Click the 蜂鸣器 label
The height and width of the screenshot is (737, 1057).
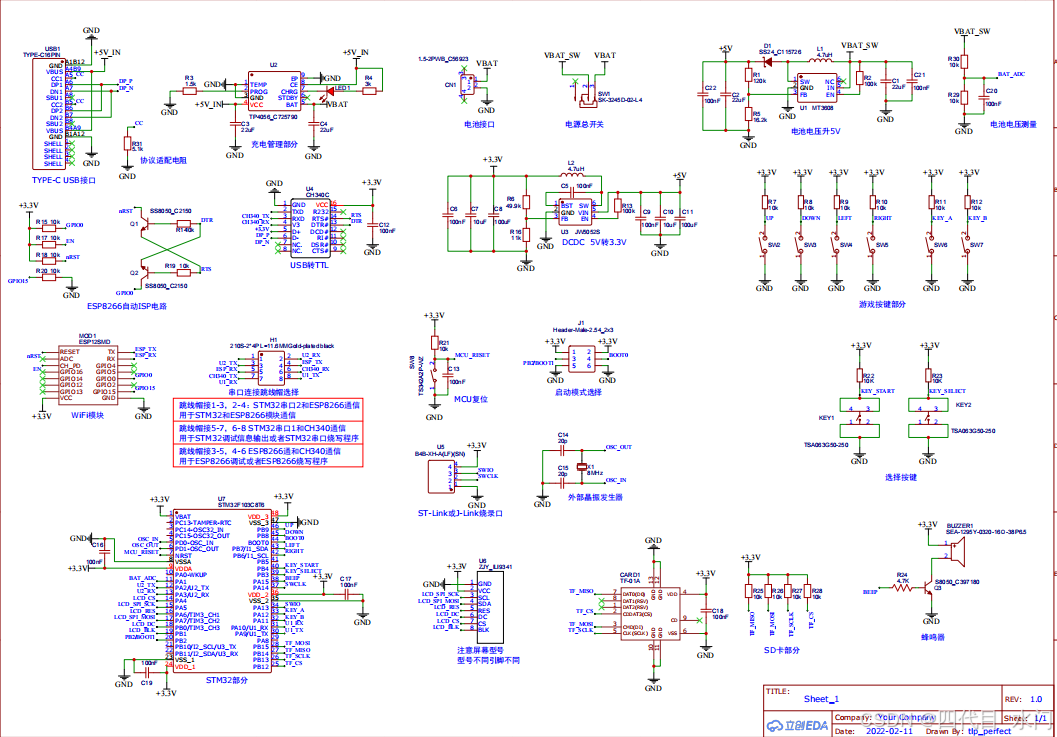coord(932,637)
